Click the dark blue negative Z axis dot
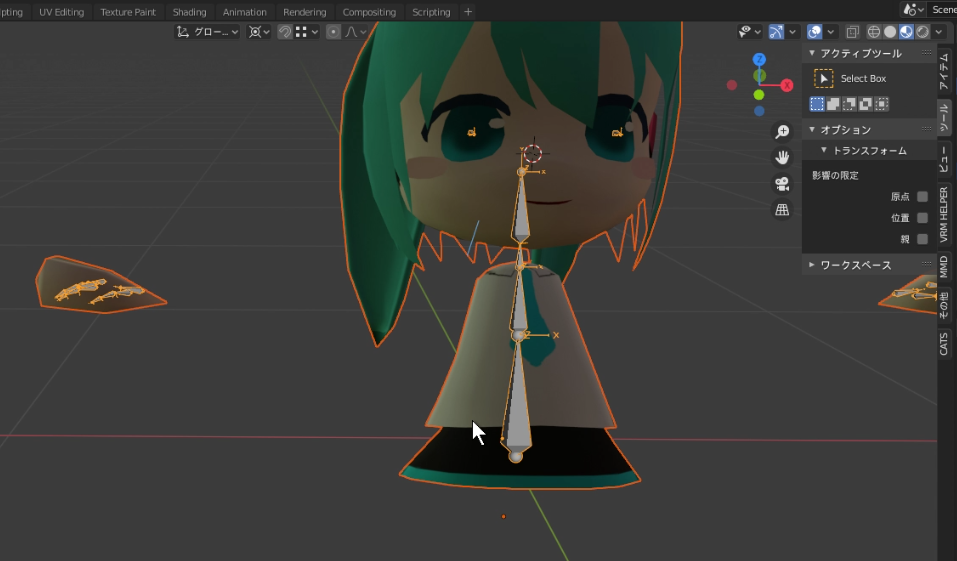The height and width of the screenshot is (561, 957). pyautogui.click(x=759, y=111)
